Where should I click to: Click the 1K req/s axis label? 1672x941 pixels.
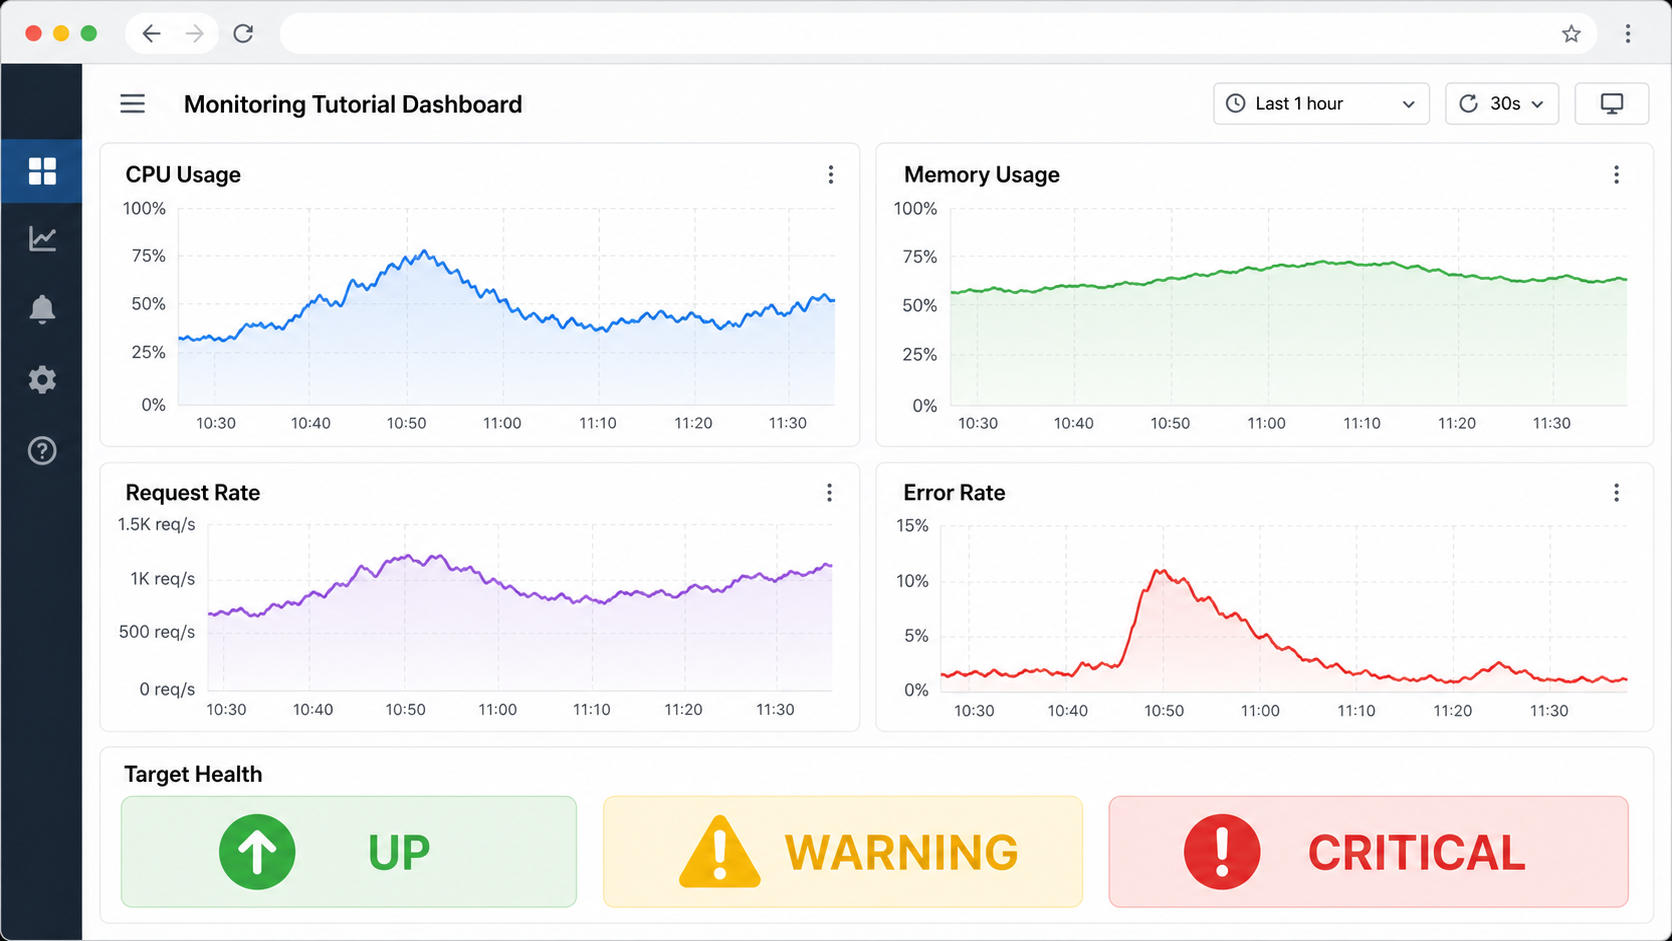pyautogui.click(x=162, y=579)
